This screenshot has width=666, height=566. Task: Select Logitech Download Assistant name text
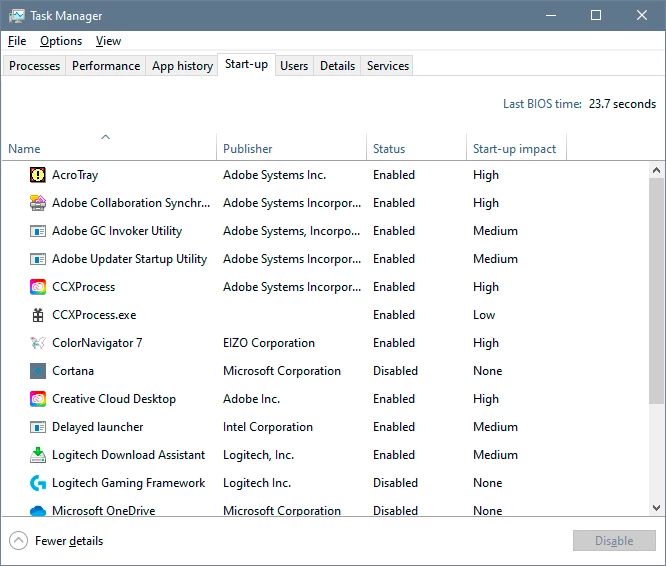coord(129,455)
